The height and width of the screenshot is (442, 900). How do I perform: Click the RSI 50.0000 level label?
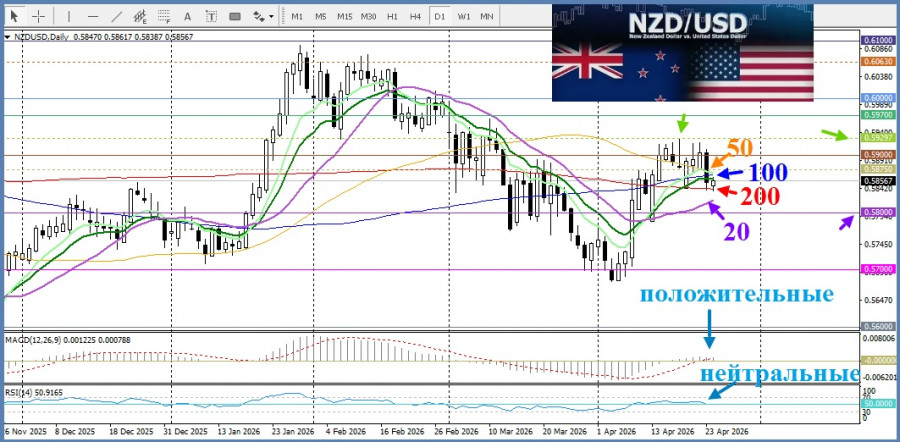[x=878, y=404]
